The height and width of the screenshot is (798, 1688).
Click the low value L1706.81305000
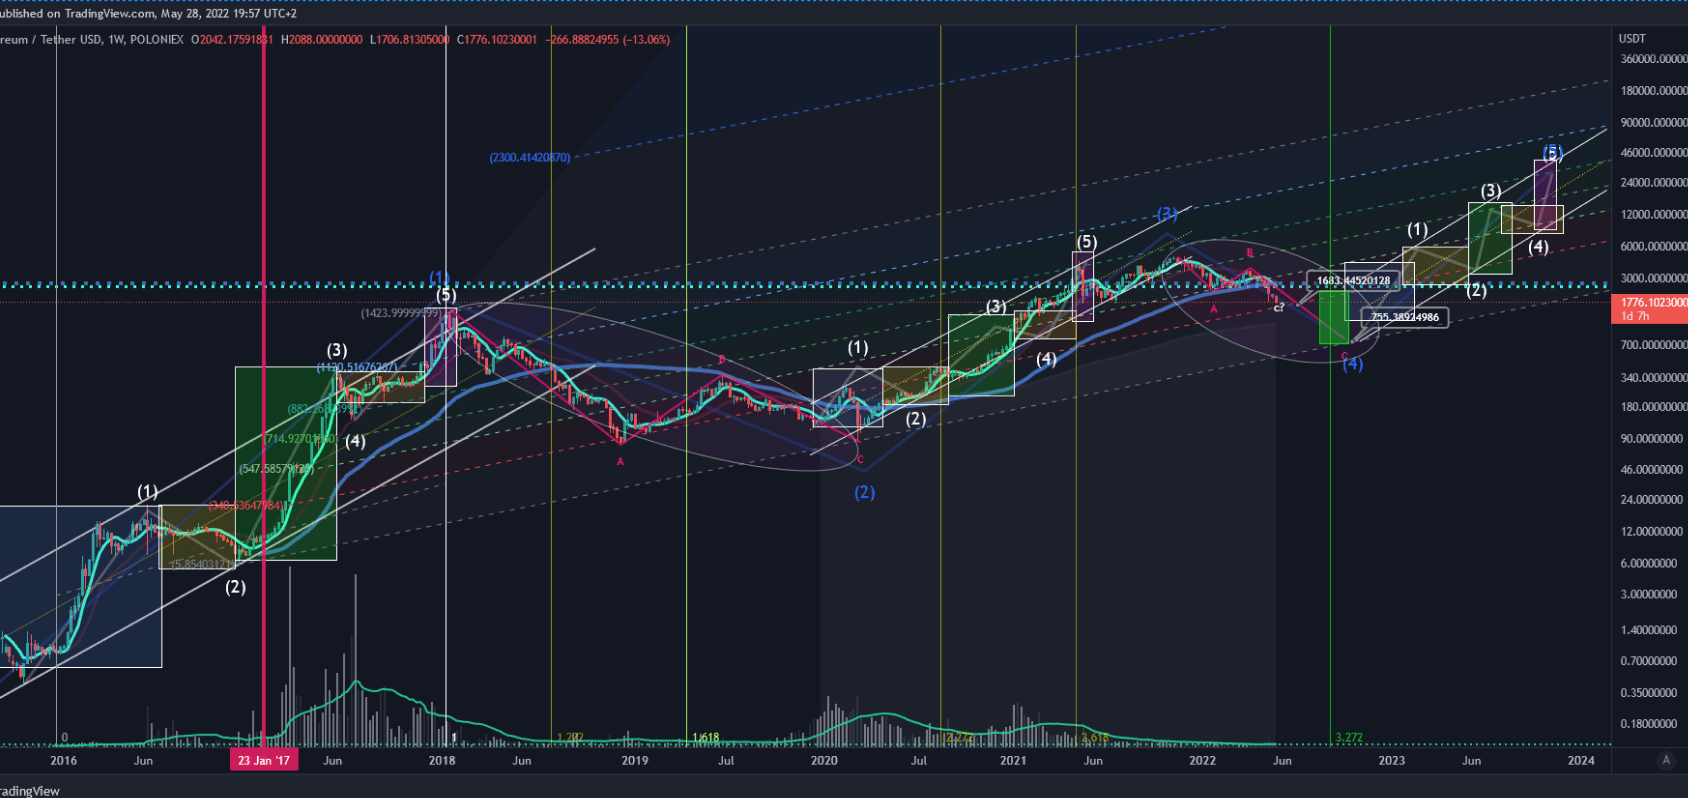click(410, 40)
